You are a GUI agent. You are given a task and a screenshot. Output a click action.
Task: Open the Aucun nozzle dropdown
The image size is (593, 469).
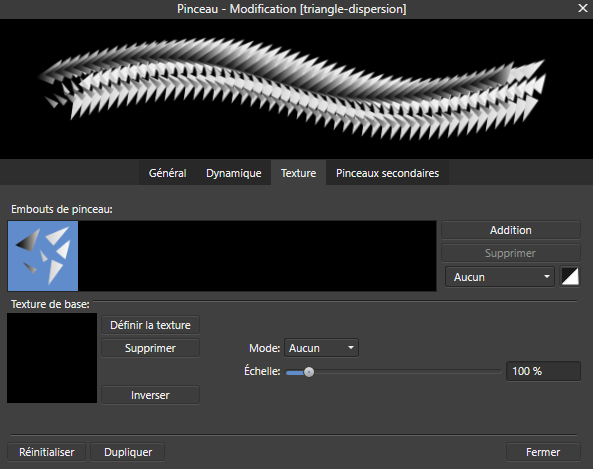[500, 277]
